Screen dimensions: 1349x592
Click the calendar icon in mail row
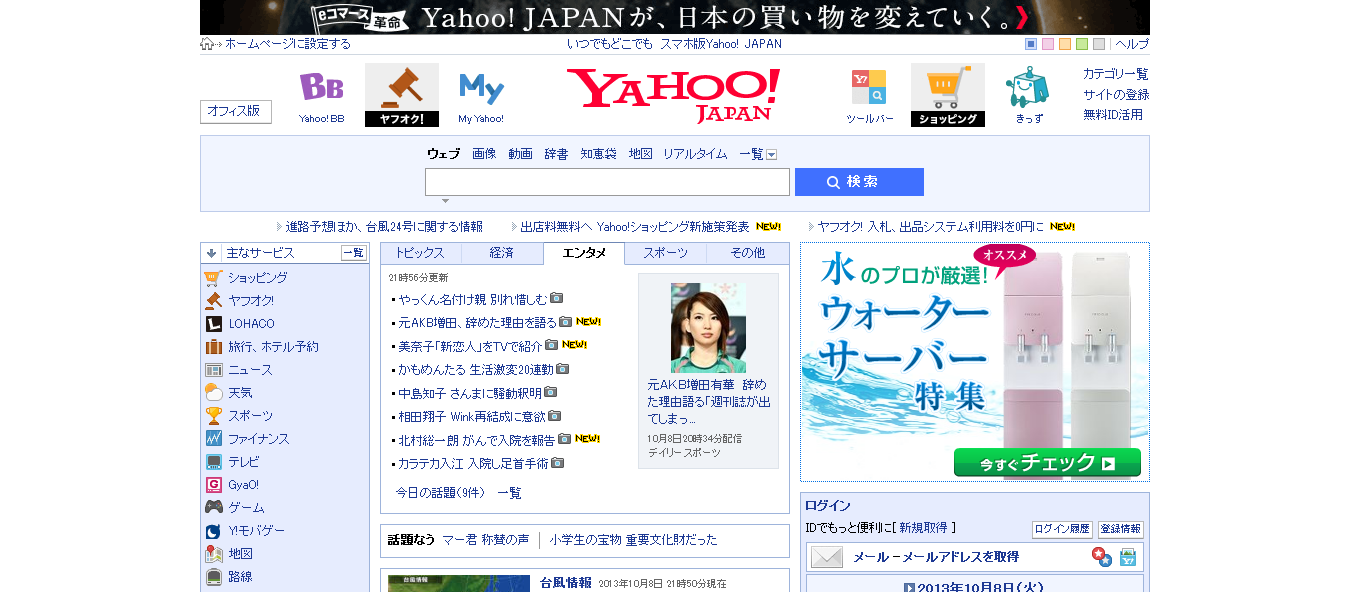click(x=1128, y=557)
